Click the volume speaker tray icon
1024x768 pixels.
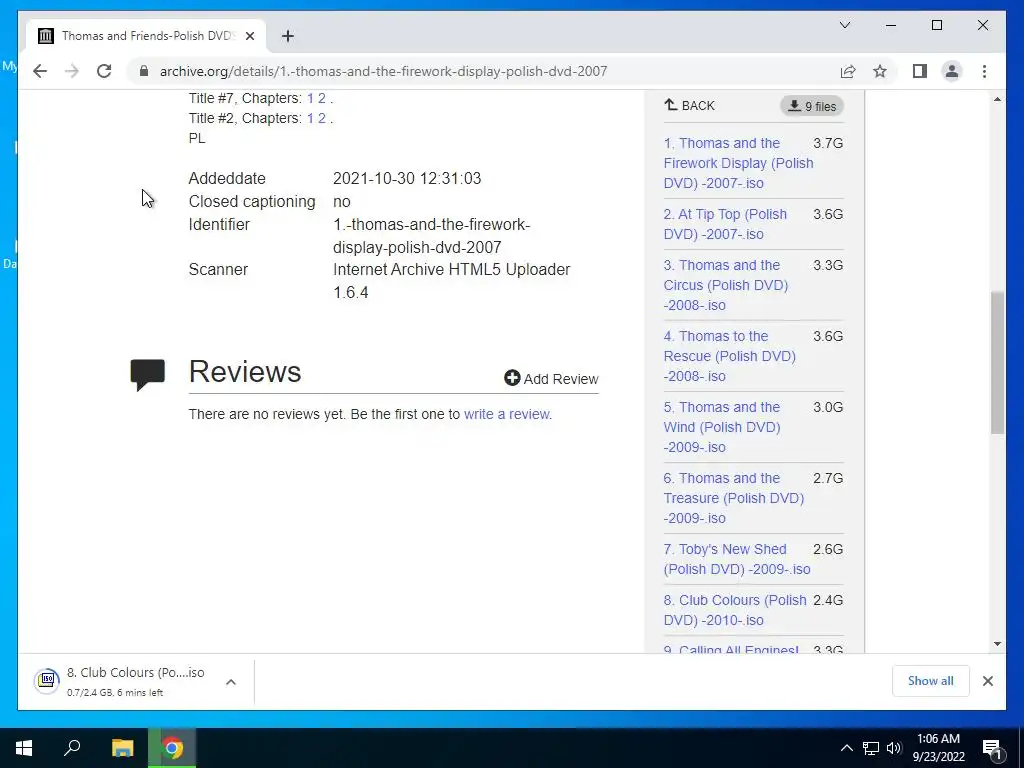894,748
